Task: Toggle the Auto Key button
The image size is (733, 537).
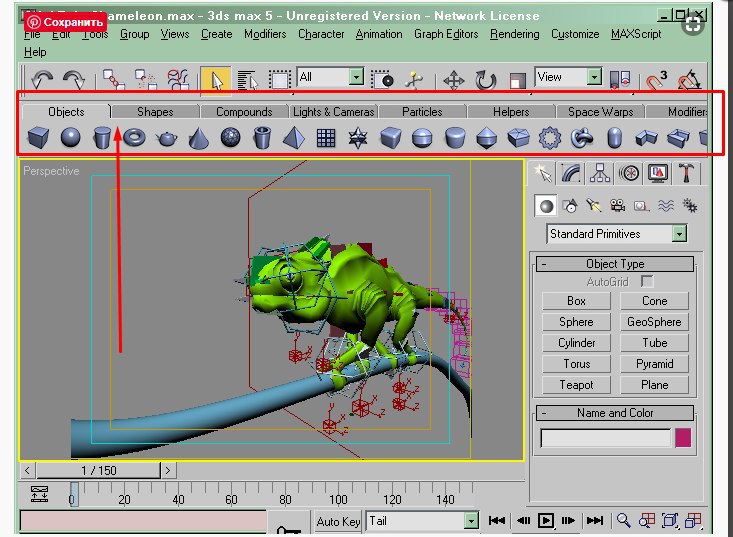Action: tap(338, 521)
